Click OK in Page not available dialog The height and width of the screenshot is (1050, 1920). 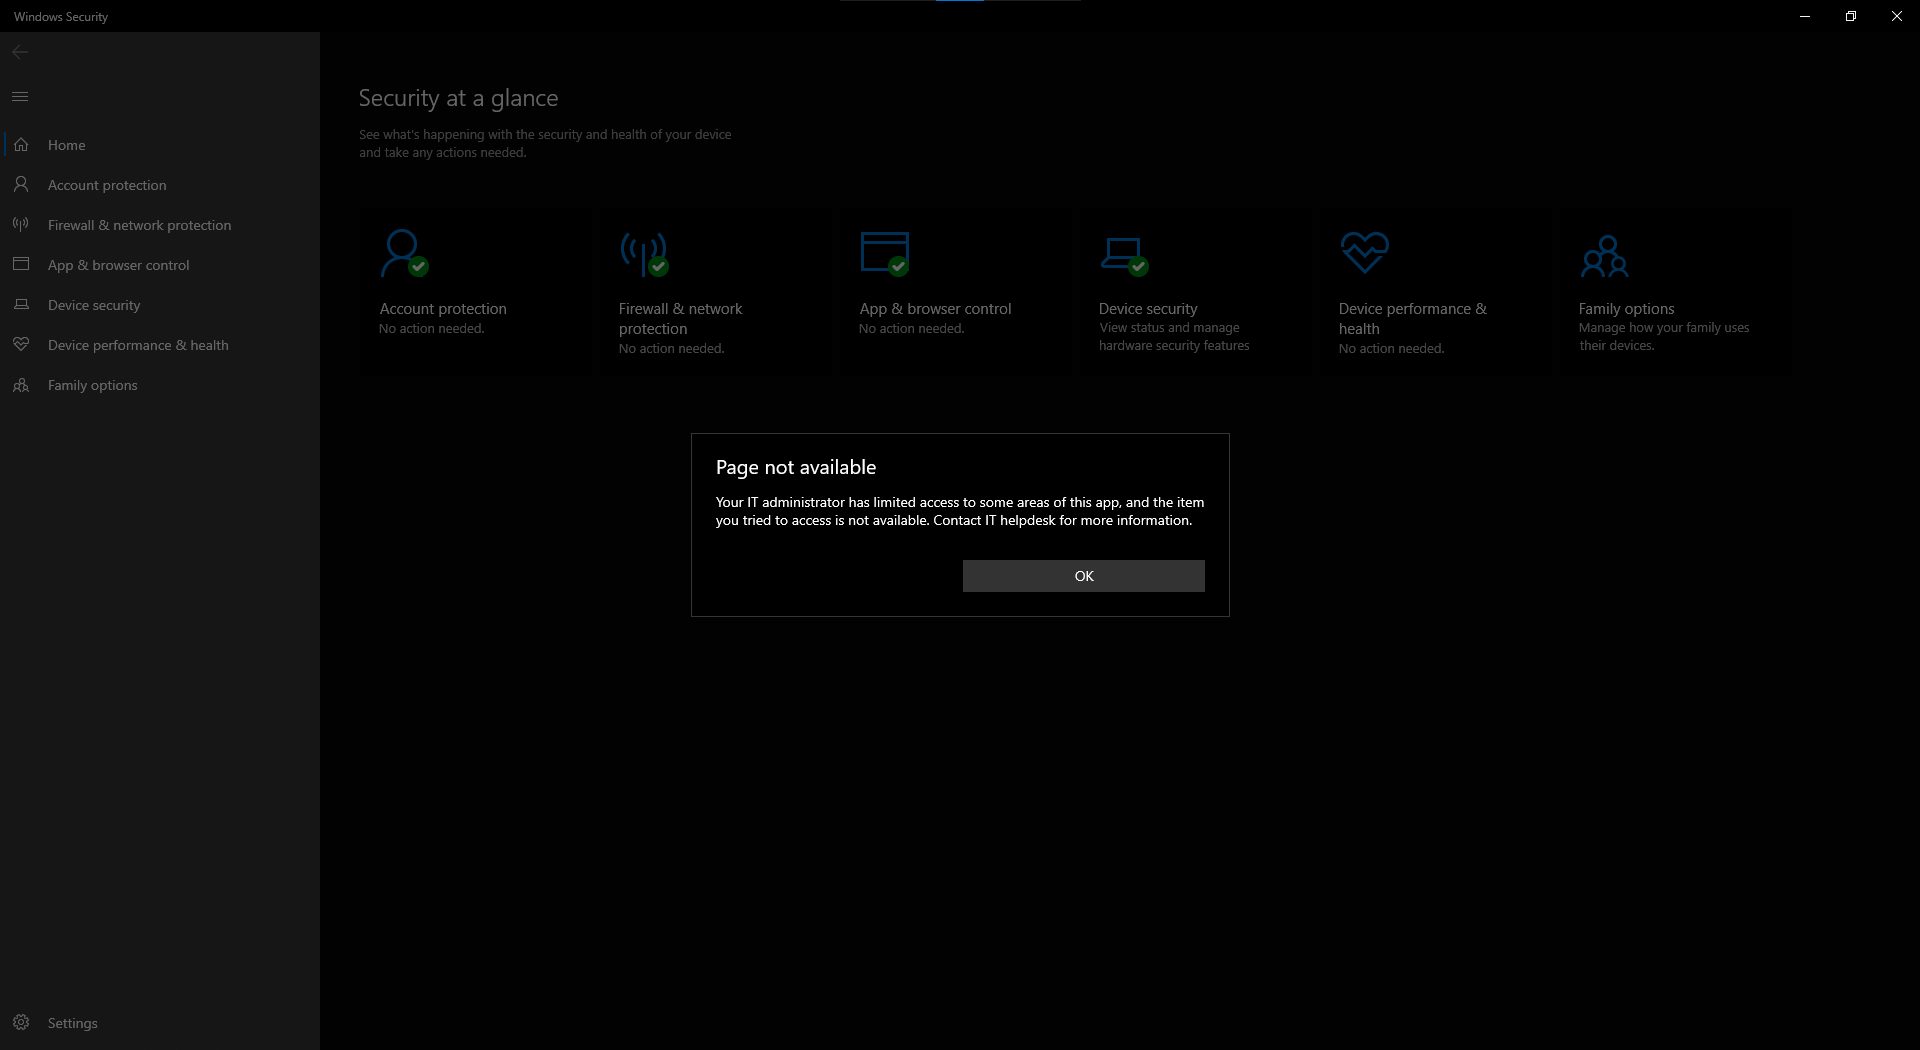pyautogui.click(x=1083, y=576)
